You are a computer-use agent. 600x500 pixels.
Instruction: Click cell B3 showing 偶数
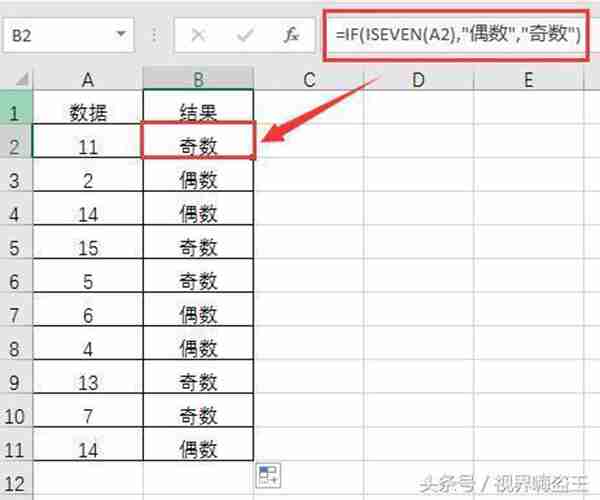pos(198,175)
